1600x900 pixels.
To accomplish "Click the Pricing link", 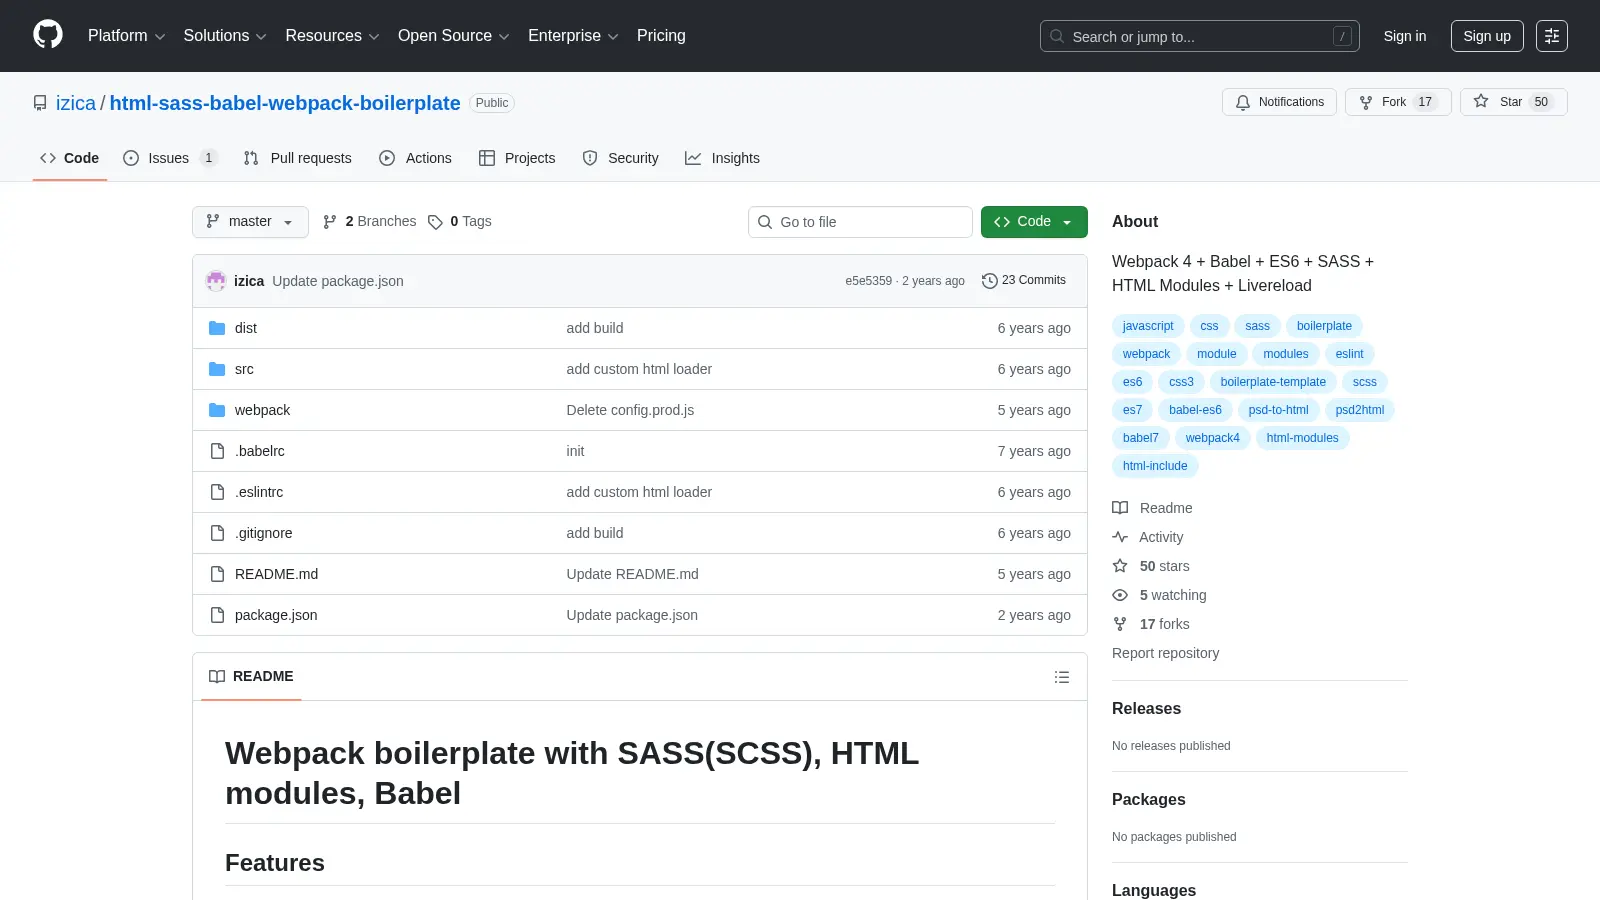I will [x=661, y=36].
